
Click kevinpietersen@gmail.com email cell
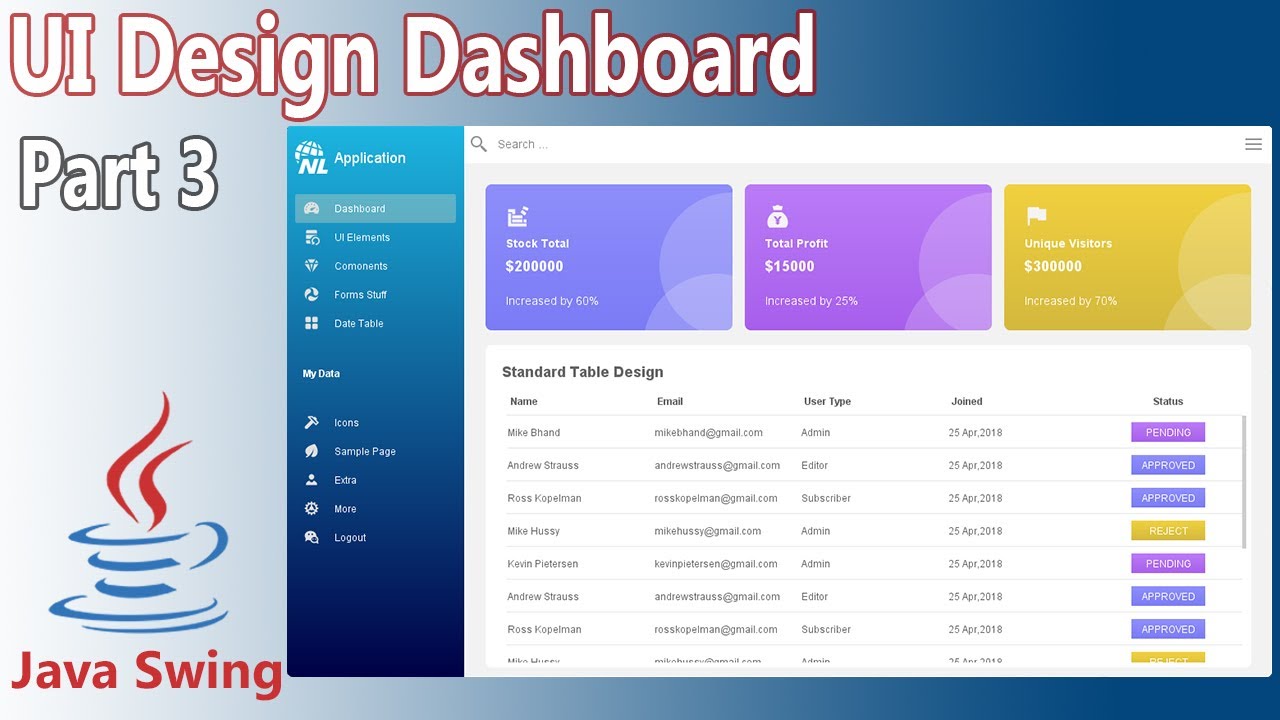(716, 564)
